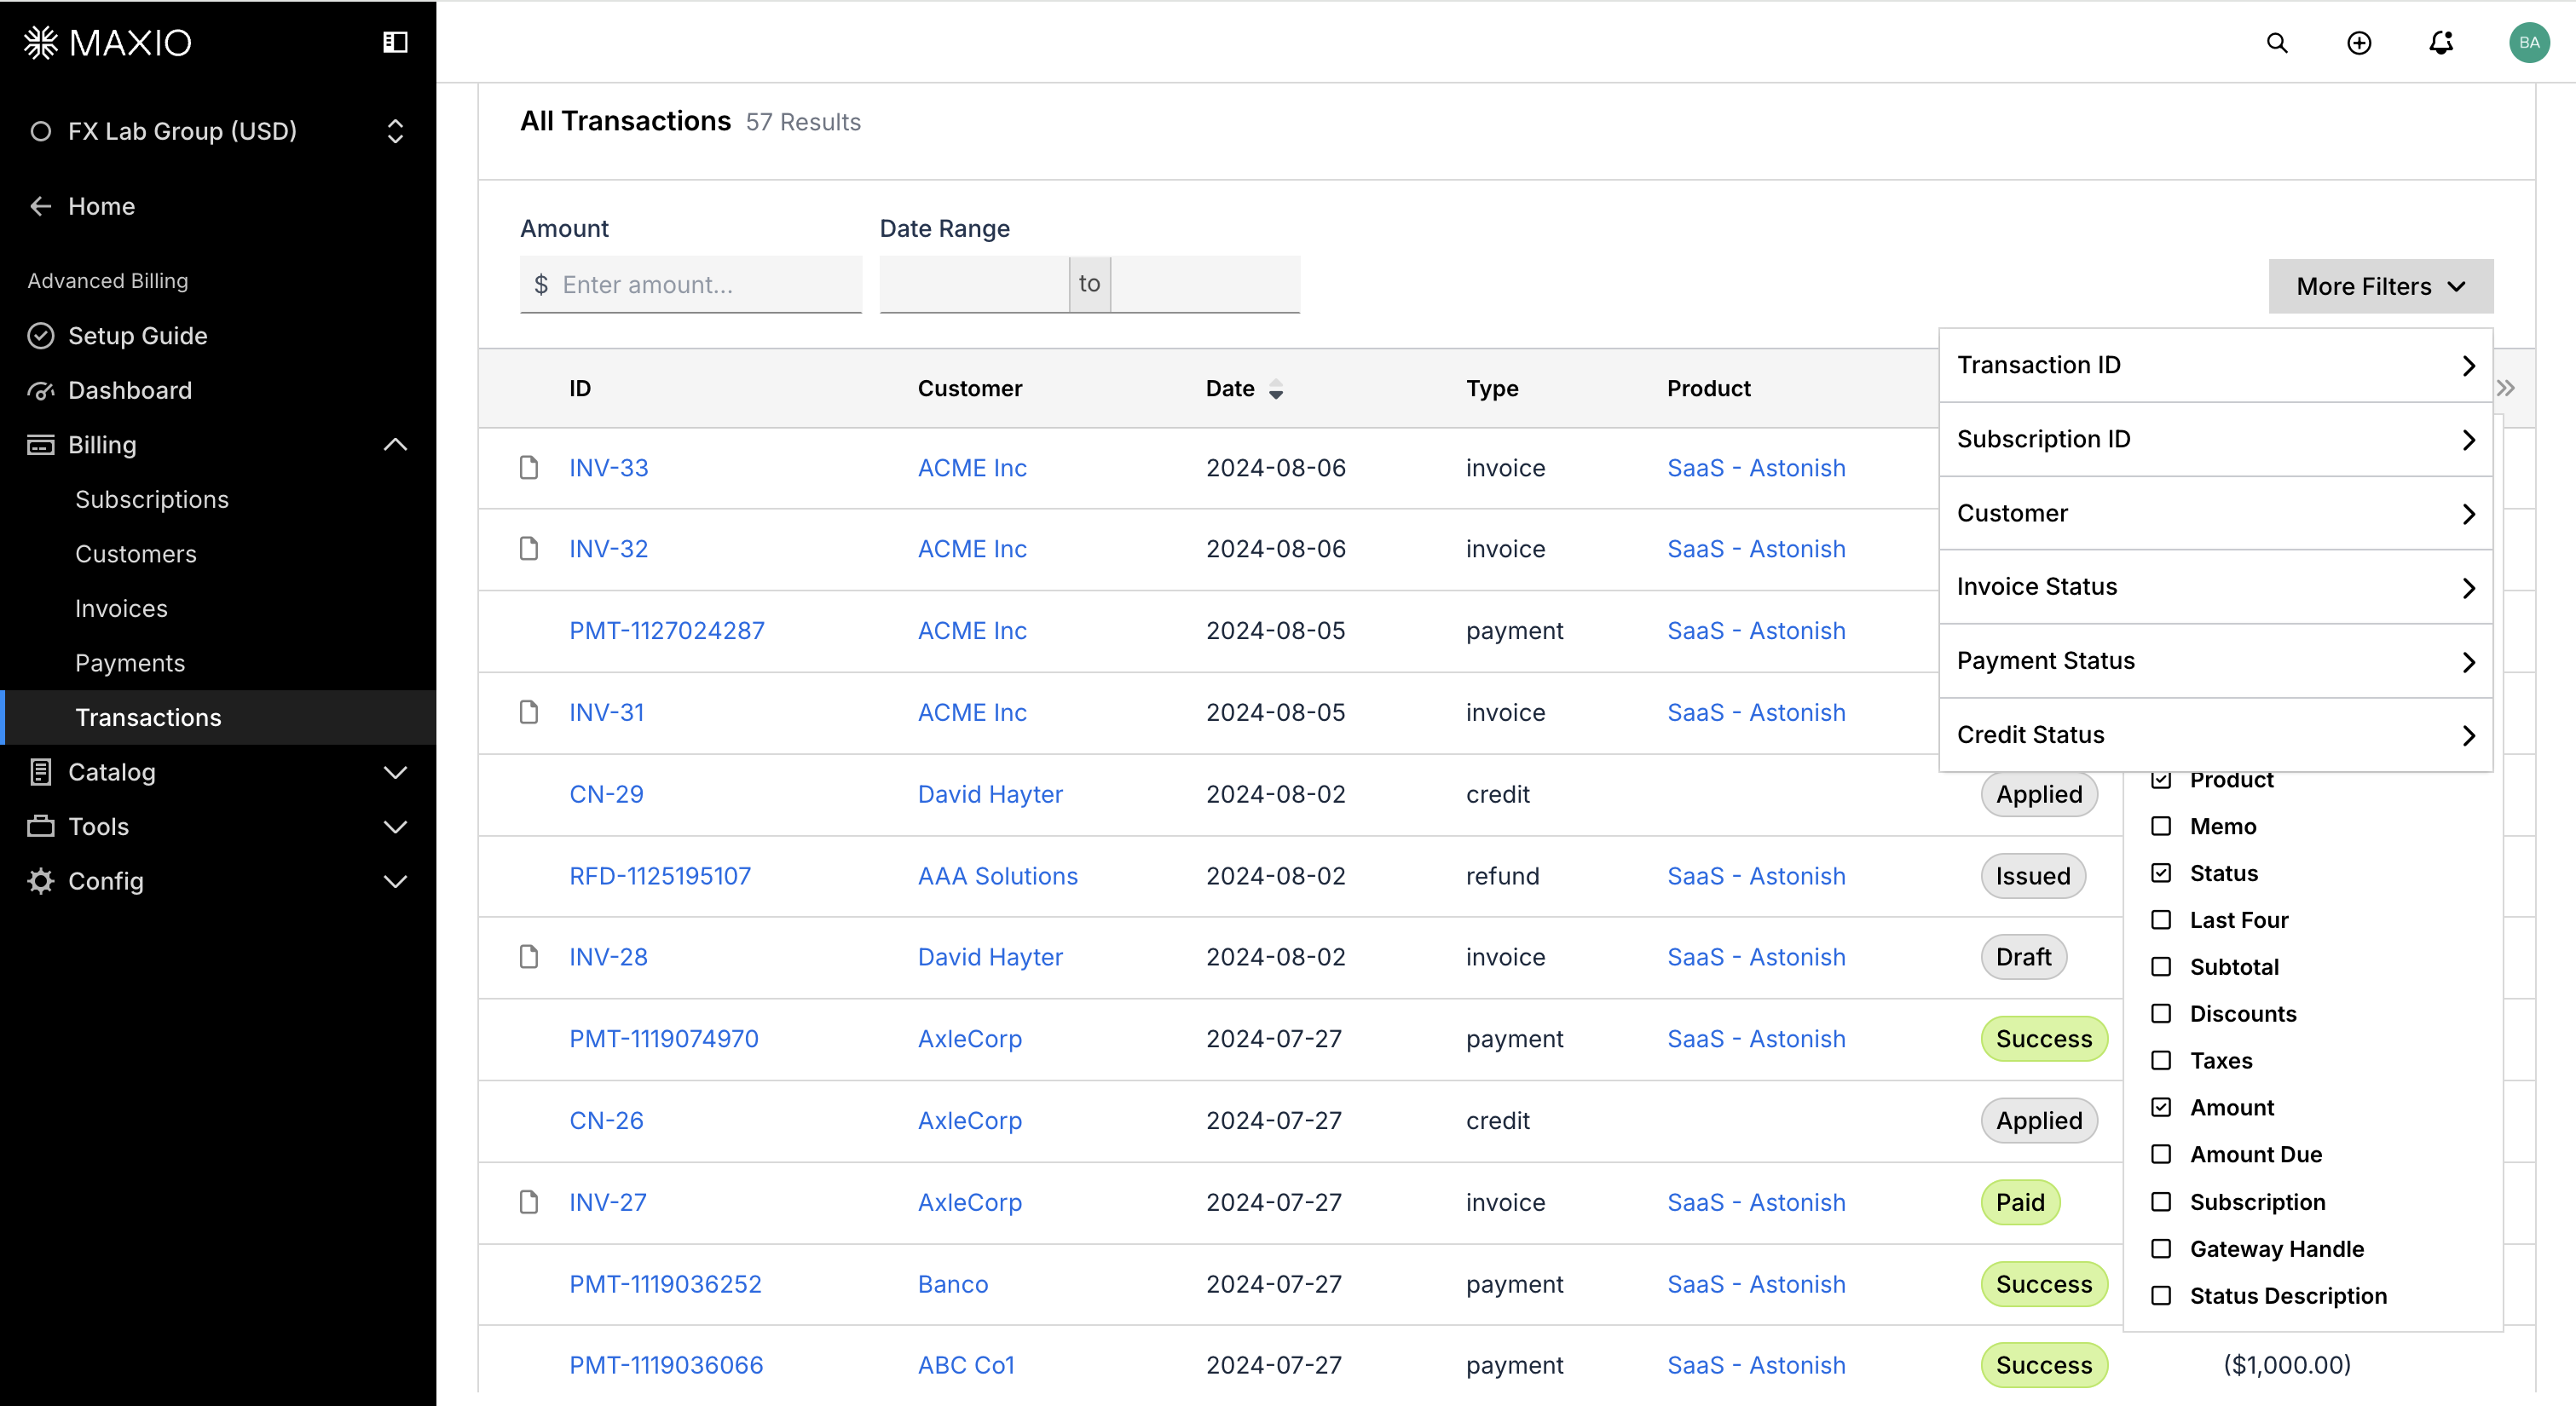Click the document icon beside INV-28
The width and height of the screenshot is (2576, 1406).
(x=529, y=957)
